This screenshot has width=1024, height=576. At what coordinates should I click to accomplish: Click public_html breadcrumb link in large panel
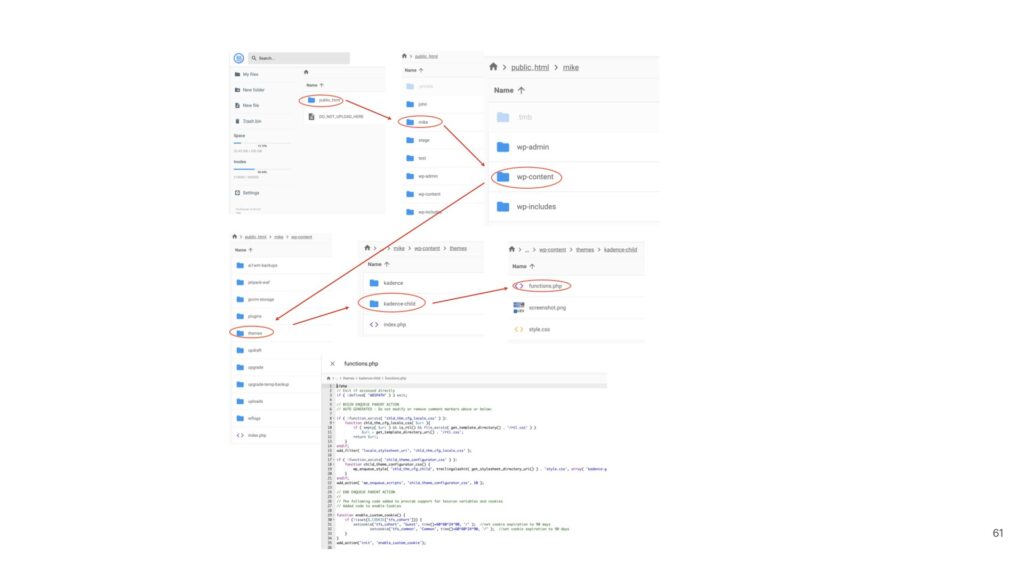pyautogui.click(x=531, y=67)
